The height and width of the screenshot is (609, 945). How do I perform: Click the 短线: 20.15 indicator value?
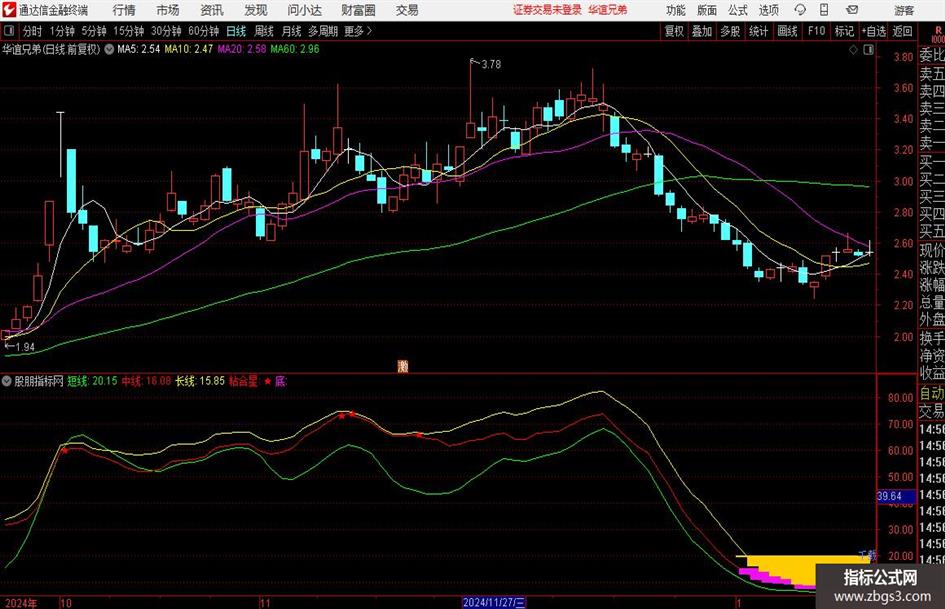click(92, 381)
